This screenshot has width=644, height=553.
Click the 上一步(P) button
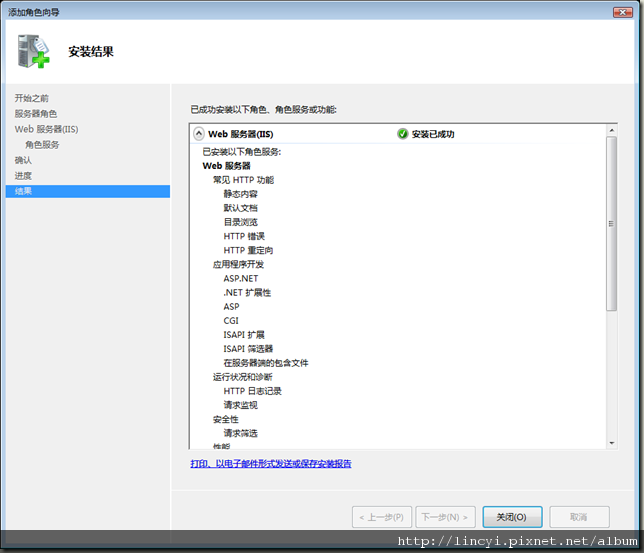pyautogui.click(x=382, y=517)
